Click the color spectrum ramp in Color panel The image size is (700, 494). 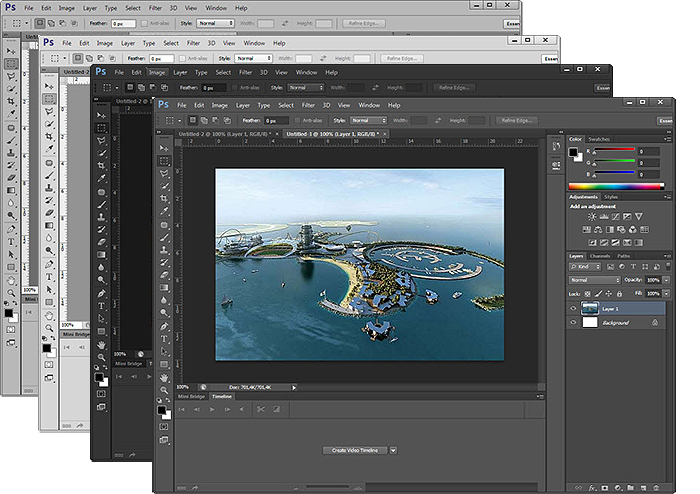pyautogui.click(x=614, y=186)
